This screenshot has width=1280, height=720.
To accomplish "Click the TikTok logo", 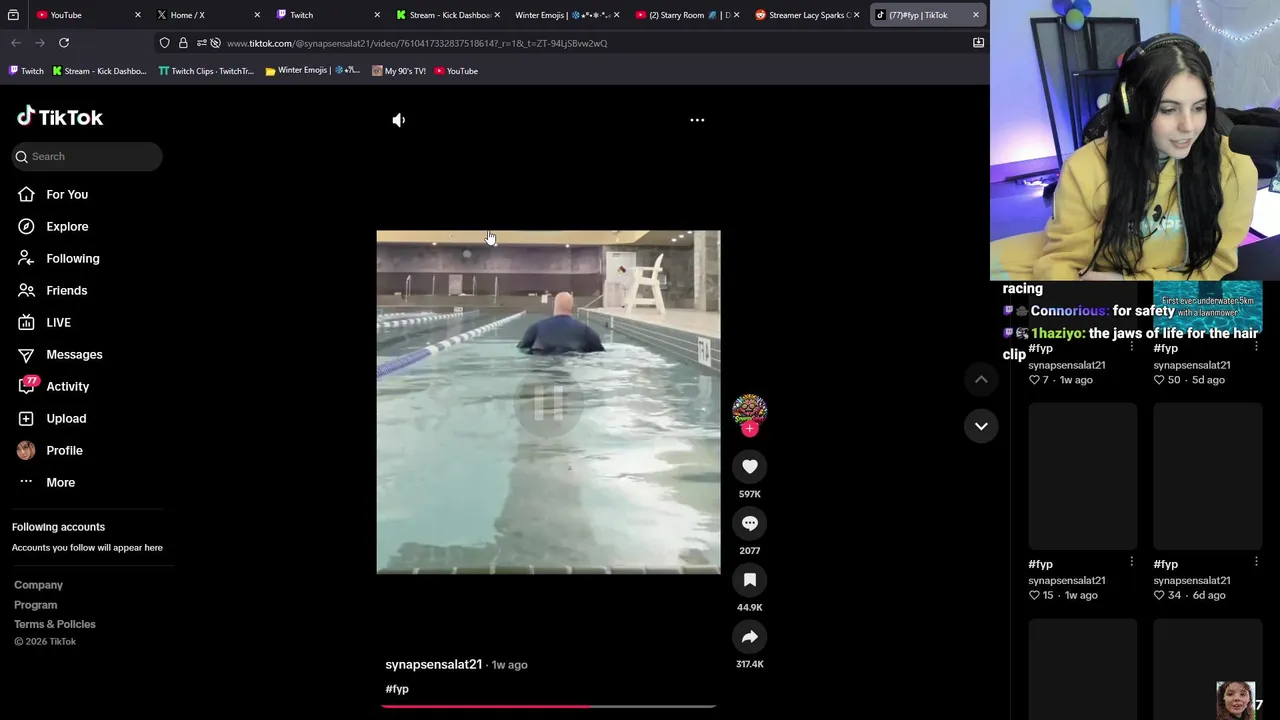I will [60, 117].
